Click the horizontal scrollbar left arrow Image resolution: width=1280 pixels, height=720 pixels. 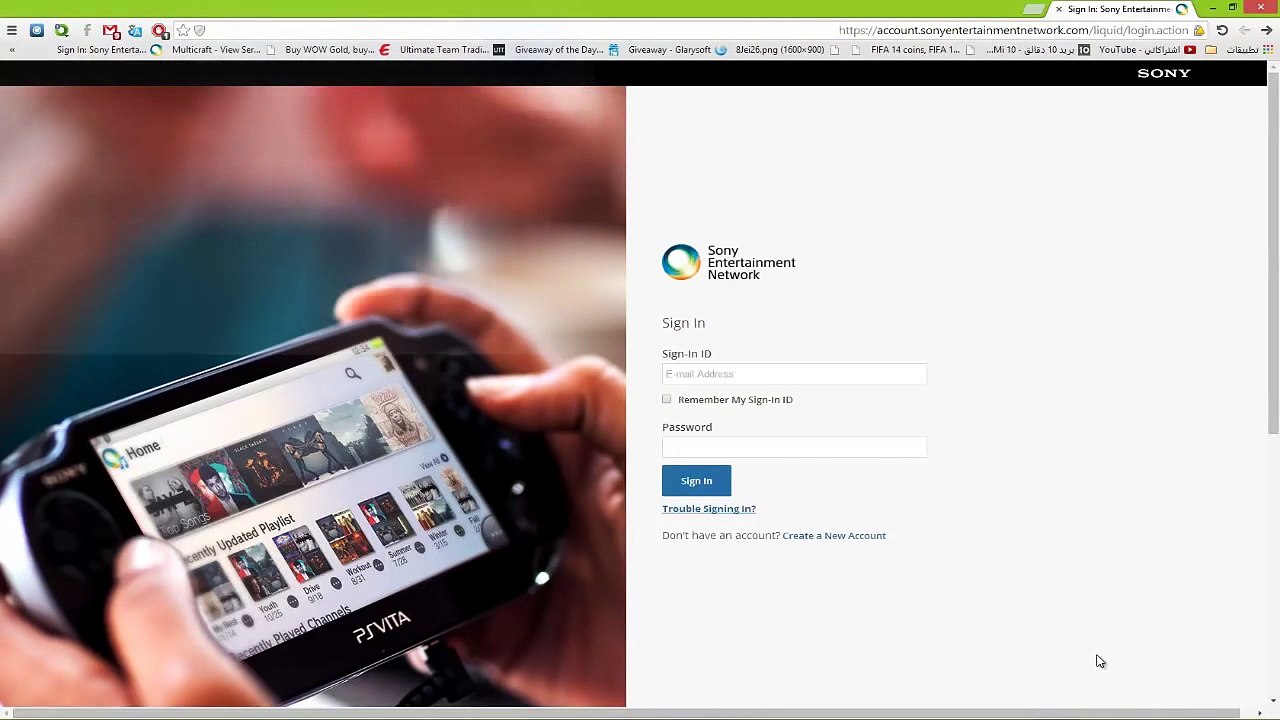7,713
